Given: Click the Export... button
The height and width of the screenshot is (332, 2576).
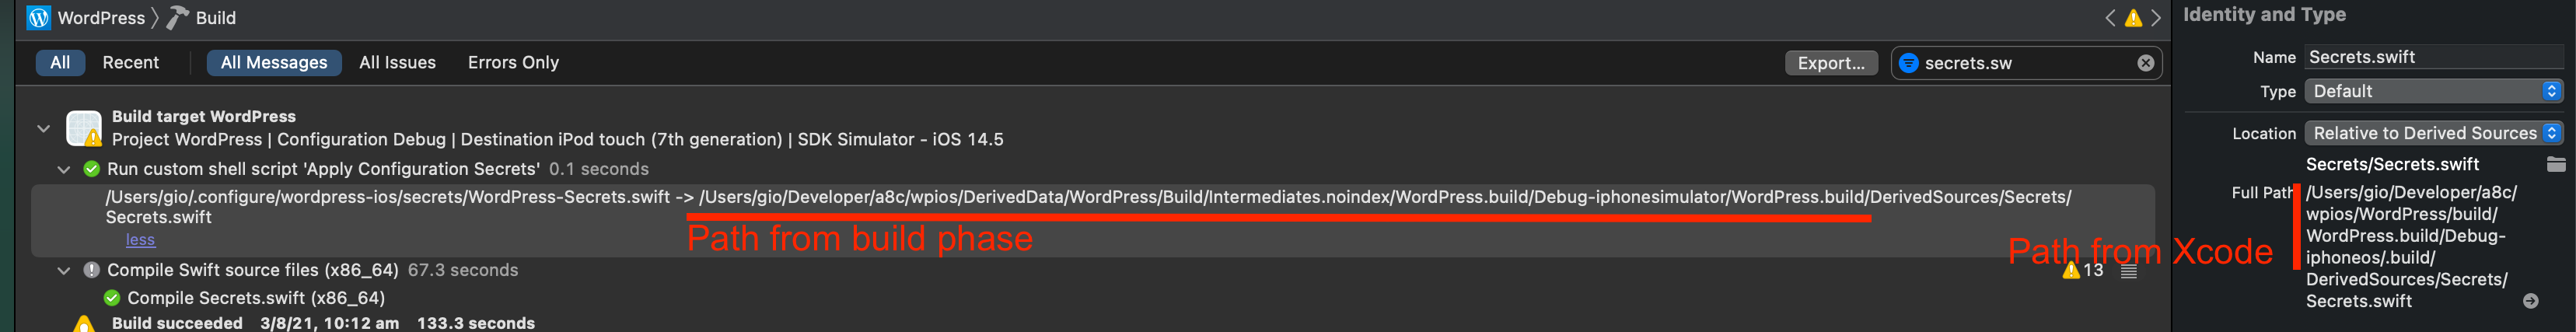Looking at the screenshot, I should point(1830,63).
